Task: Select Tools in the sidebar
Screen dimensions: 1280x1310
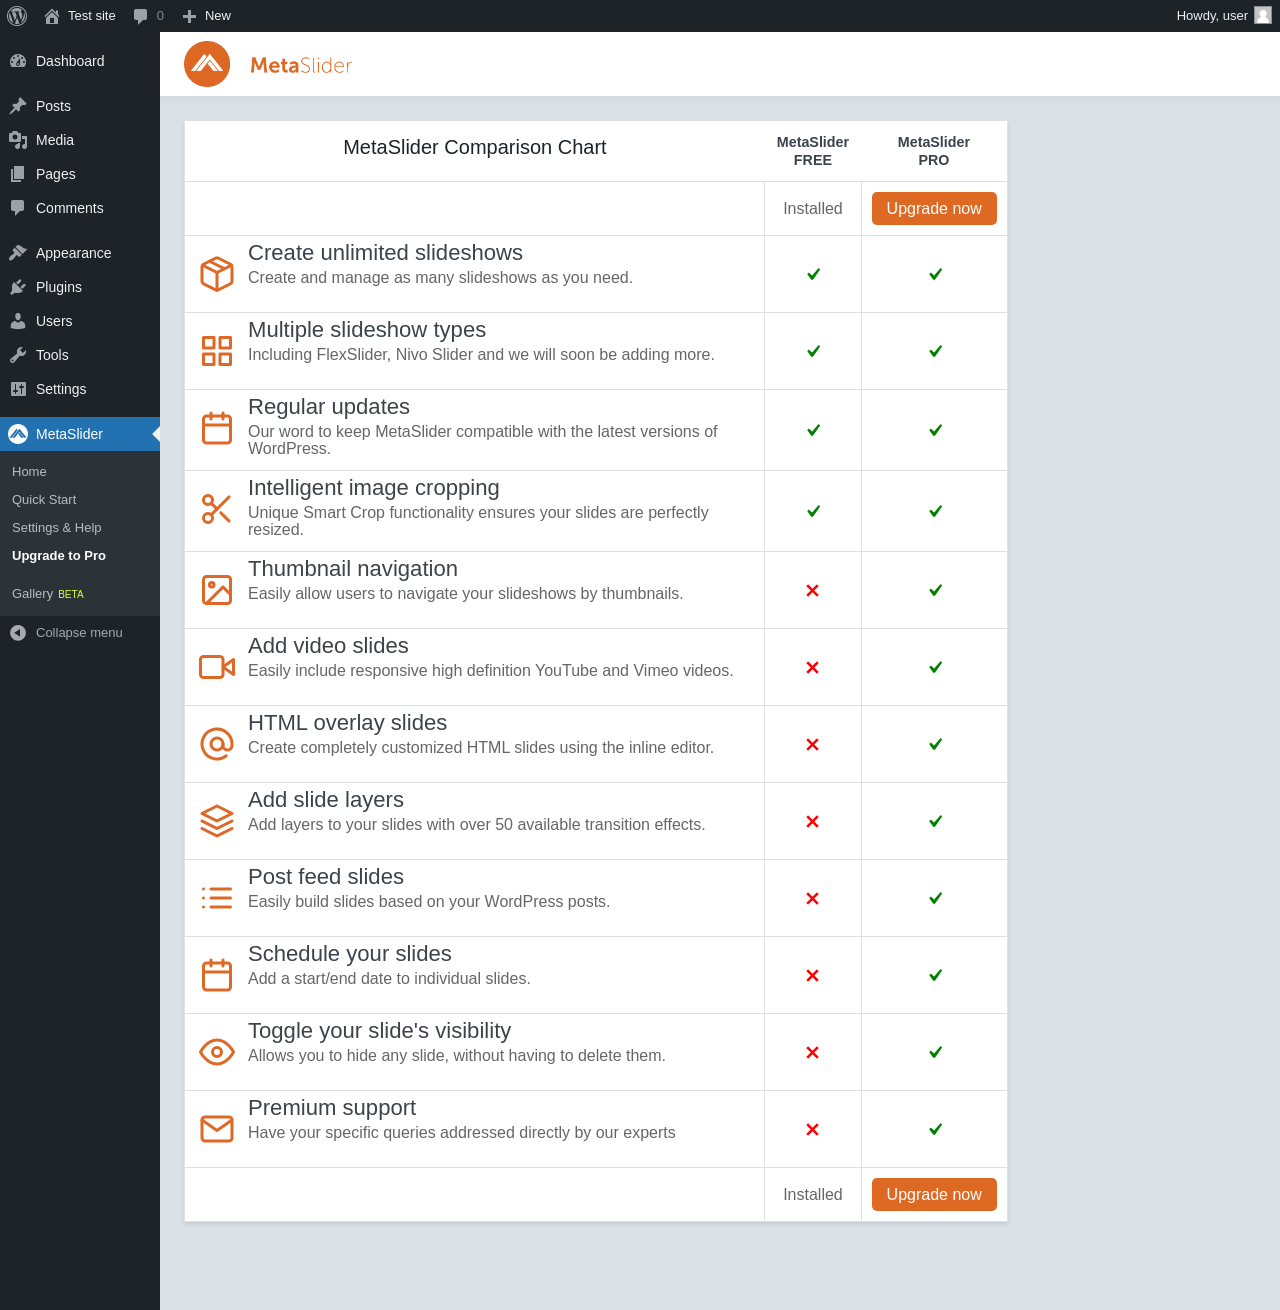Action: point(80,355)
